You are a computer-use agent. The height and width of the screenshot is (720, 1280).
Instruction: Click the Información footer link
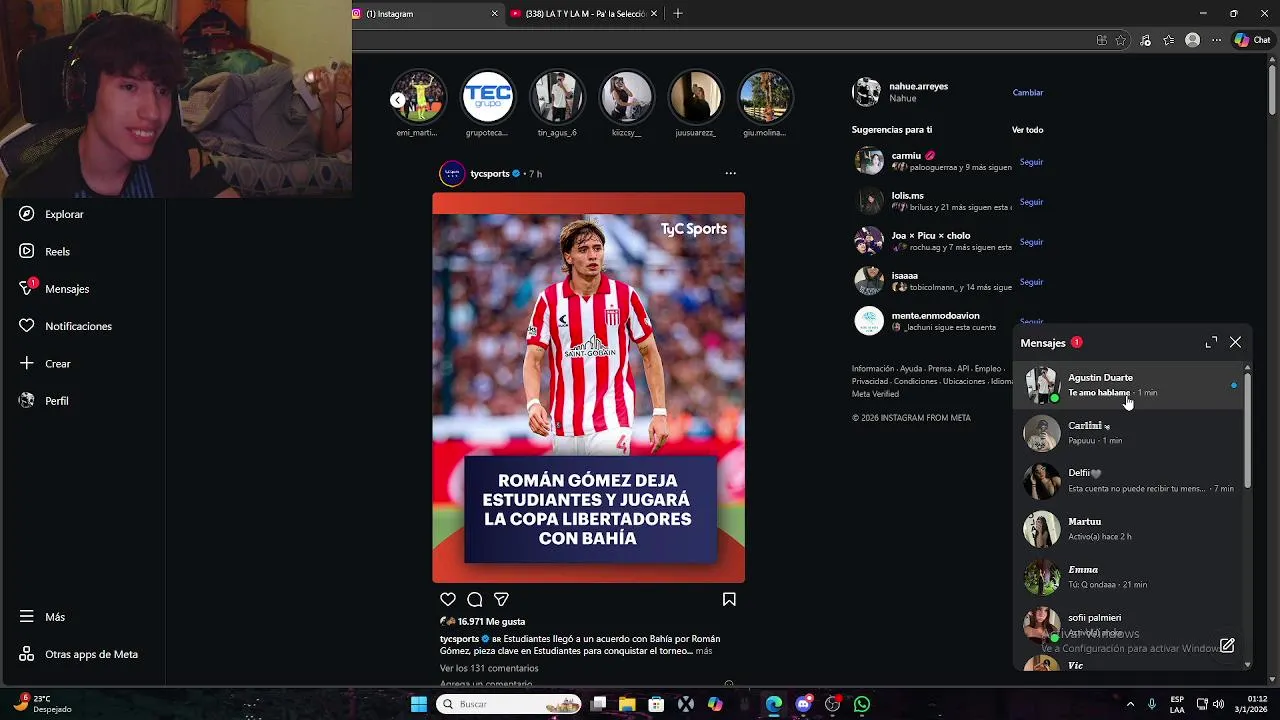tap(873, 369)
